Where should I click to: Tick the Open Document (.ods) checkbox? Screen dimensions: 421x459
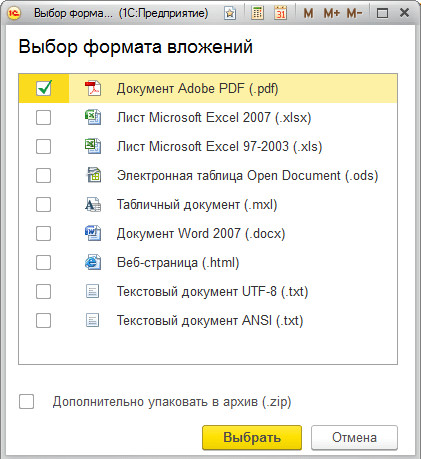[43, 176]
